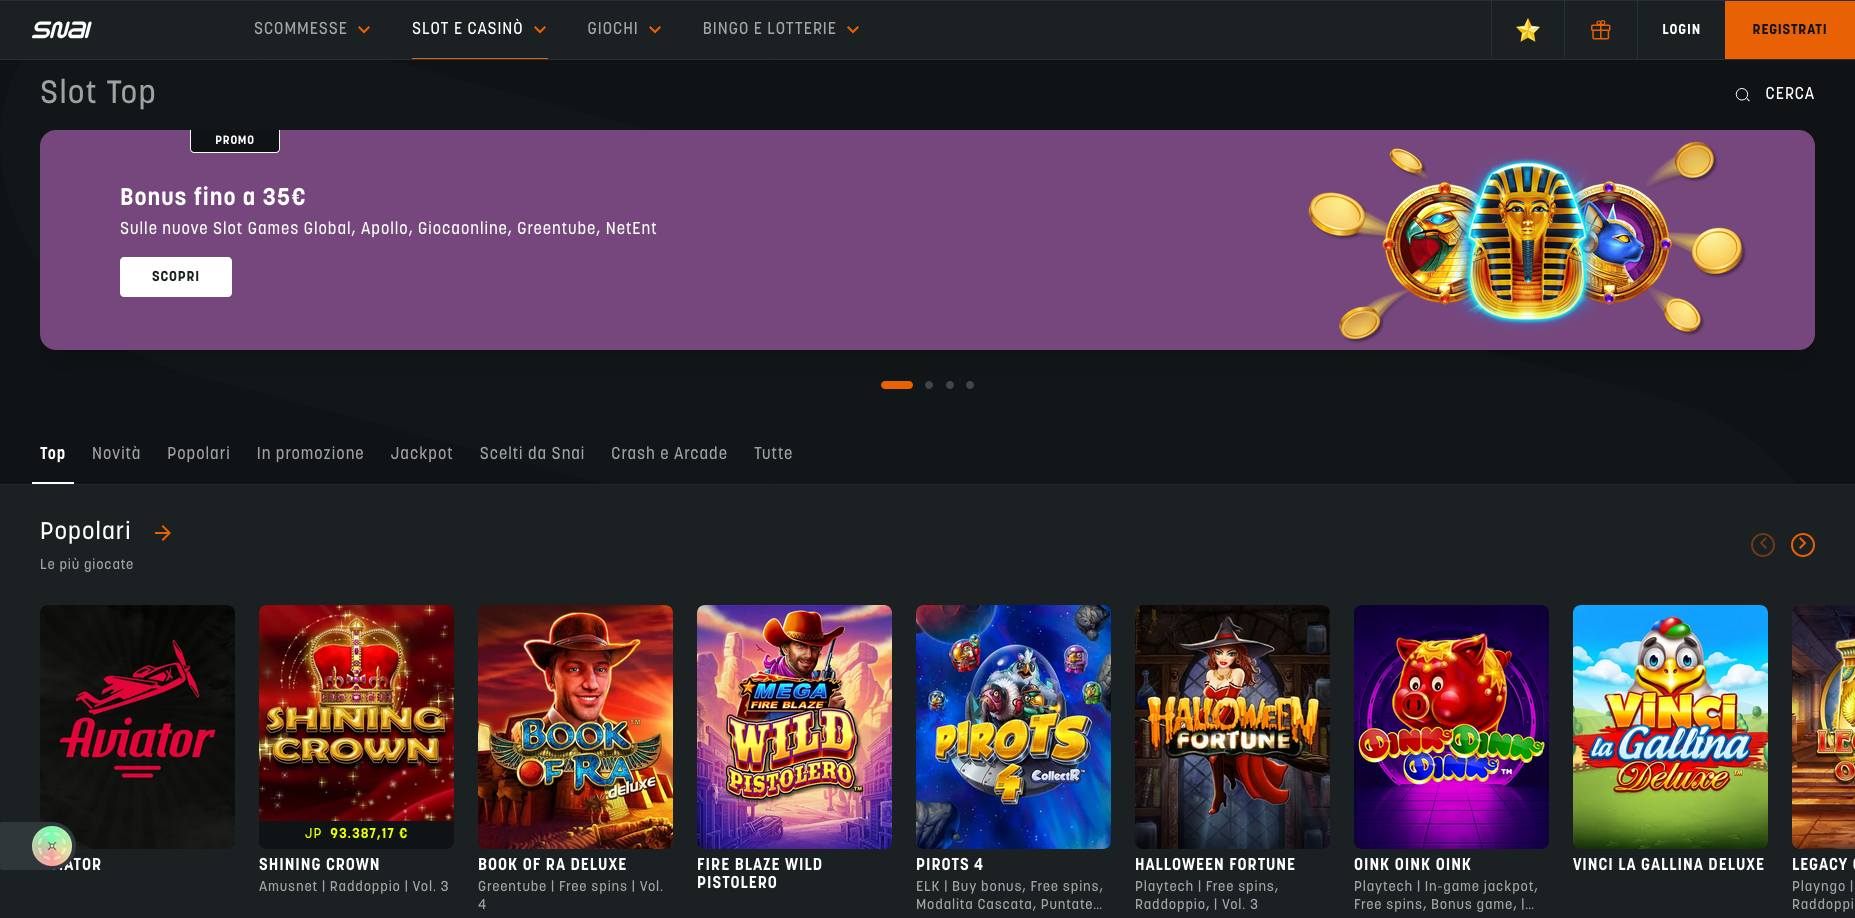This screenshot has width=1855, height=918.
Task: Click the Login link
Action: point(1681,30)
